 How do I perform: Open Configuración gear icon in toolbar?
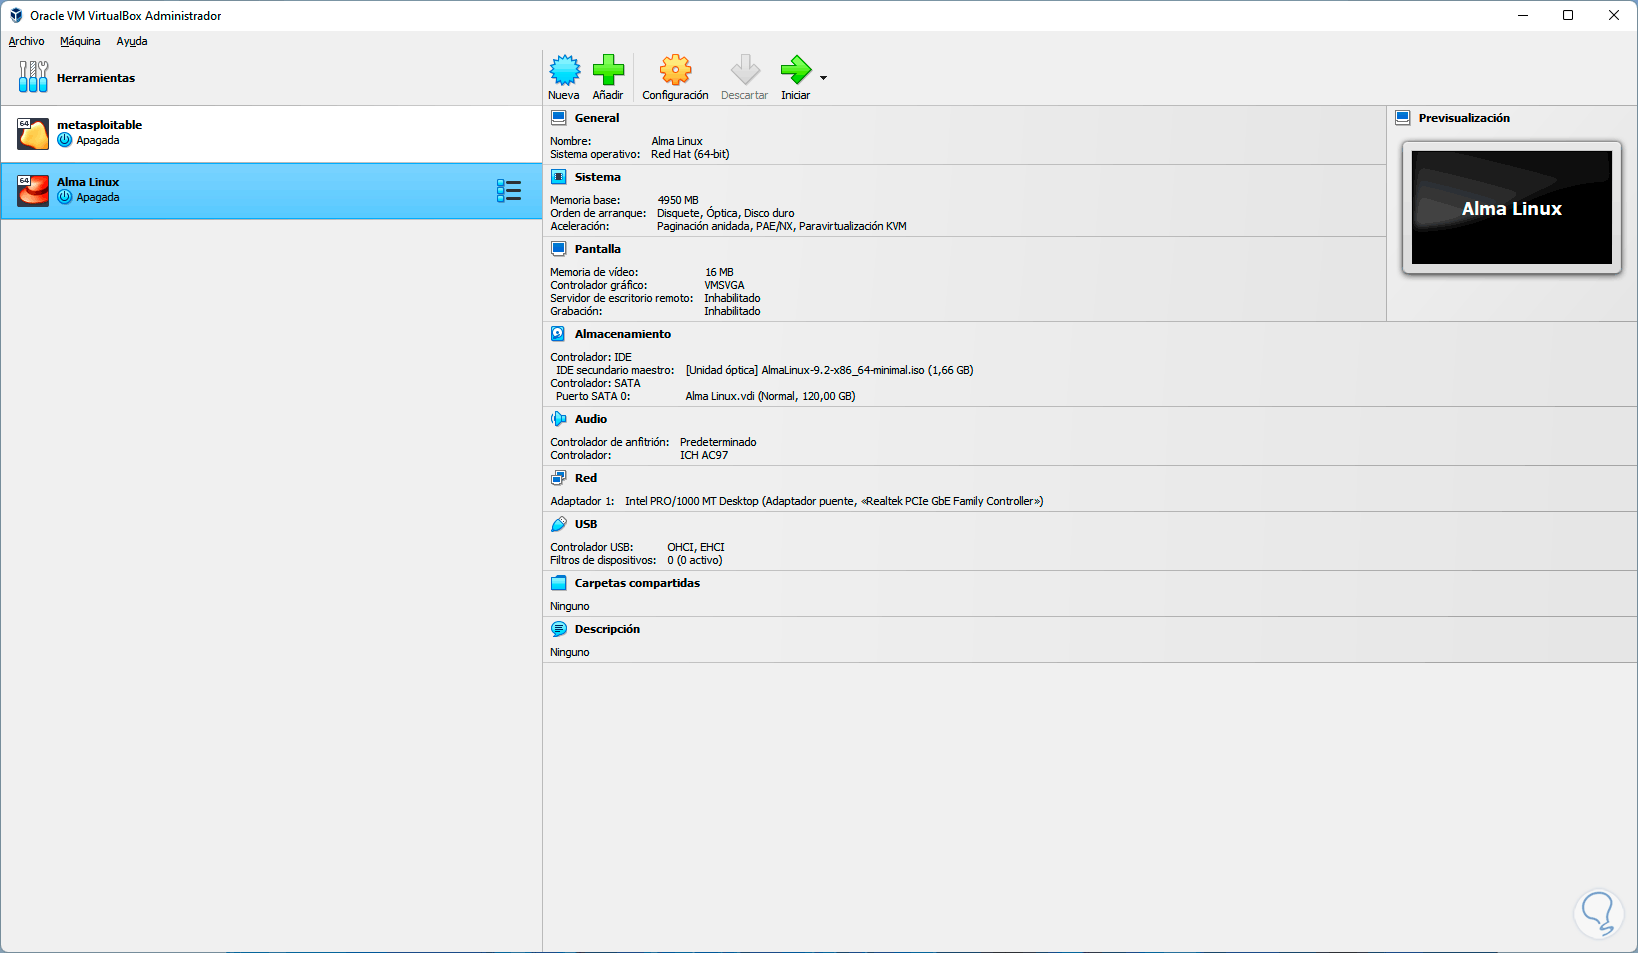pos(675,70)
